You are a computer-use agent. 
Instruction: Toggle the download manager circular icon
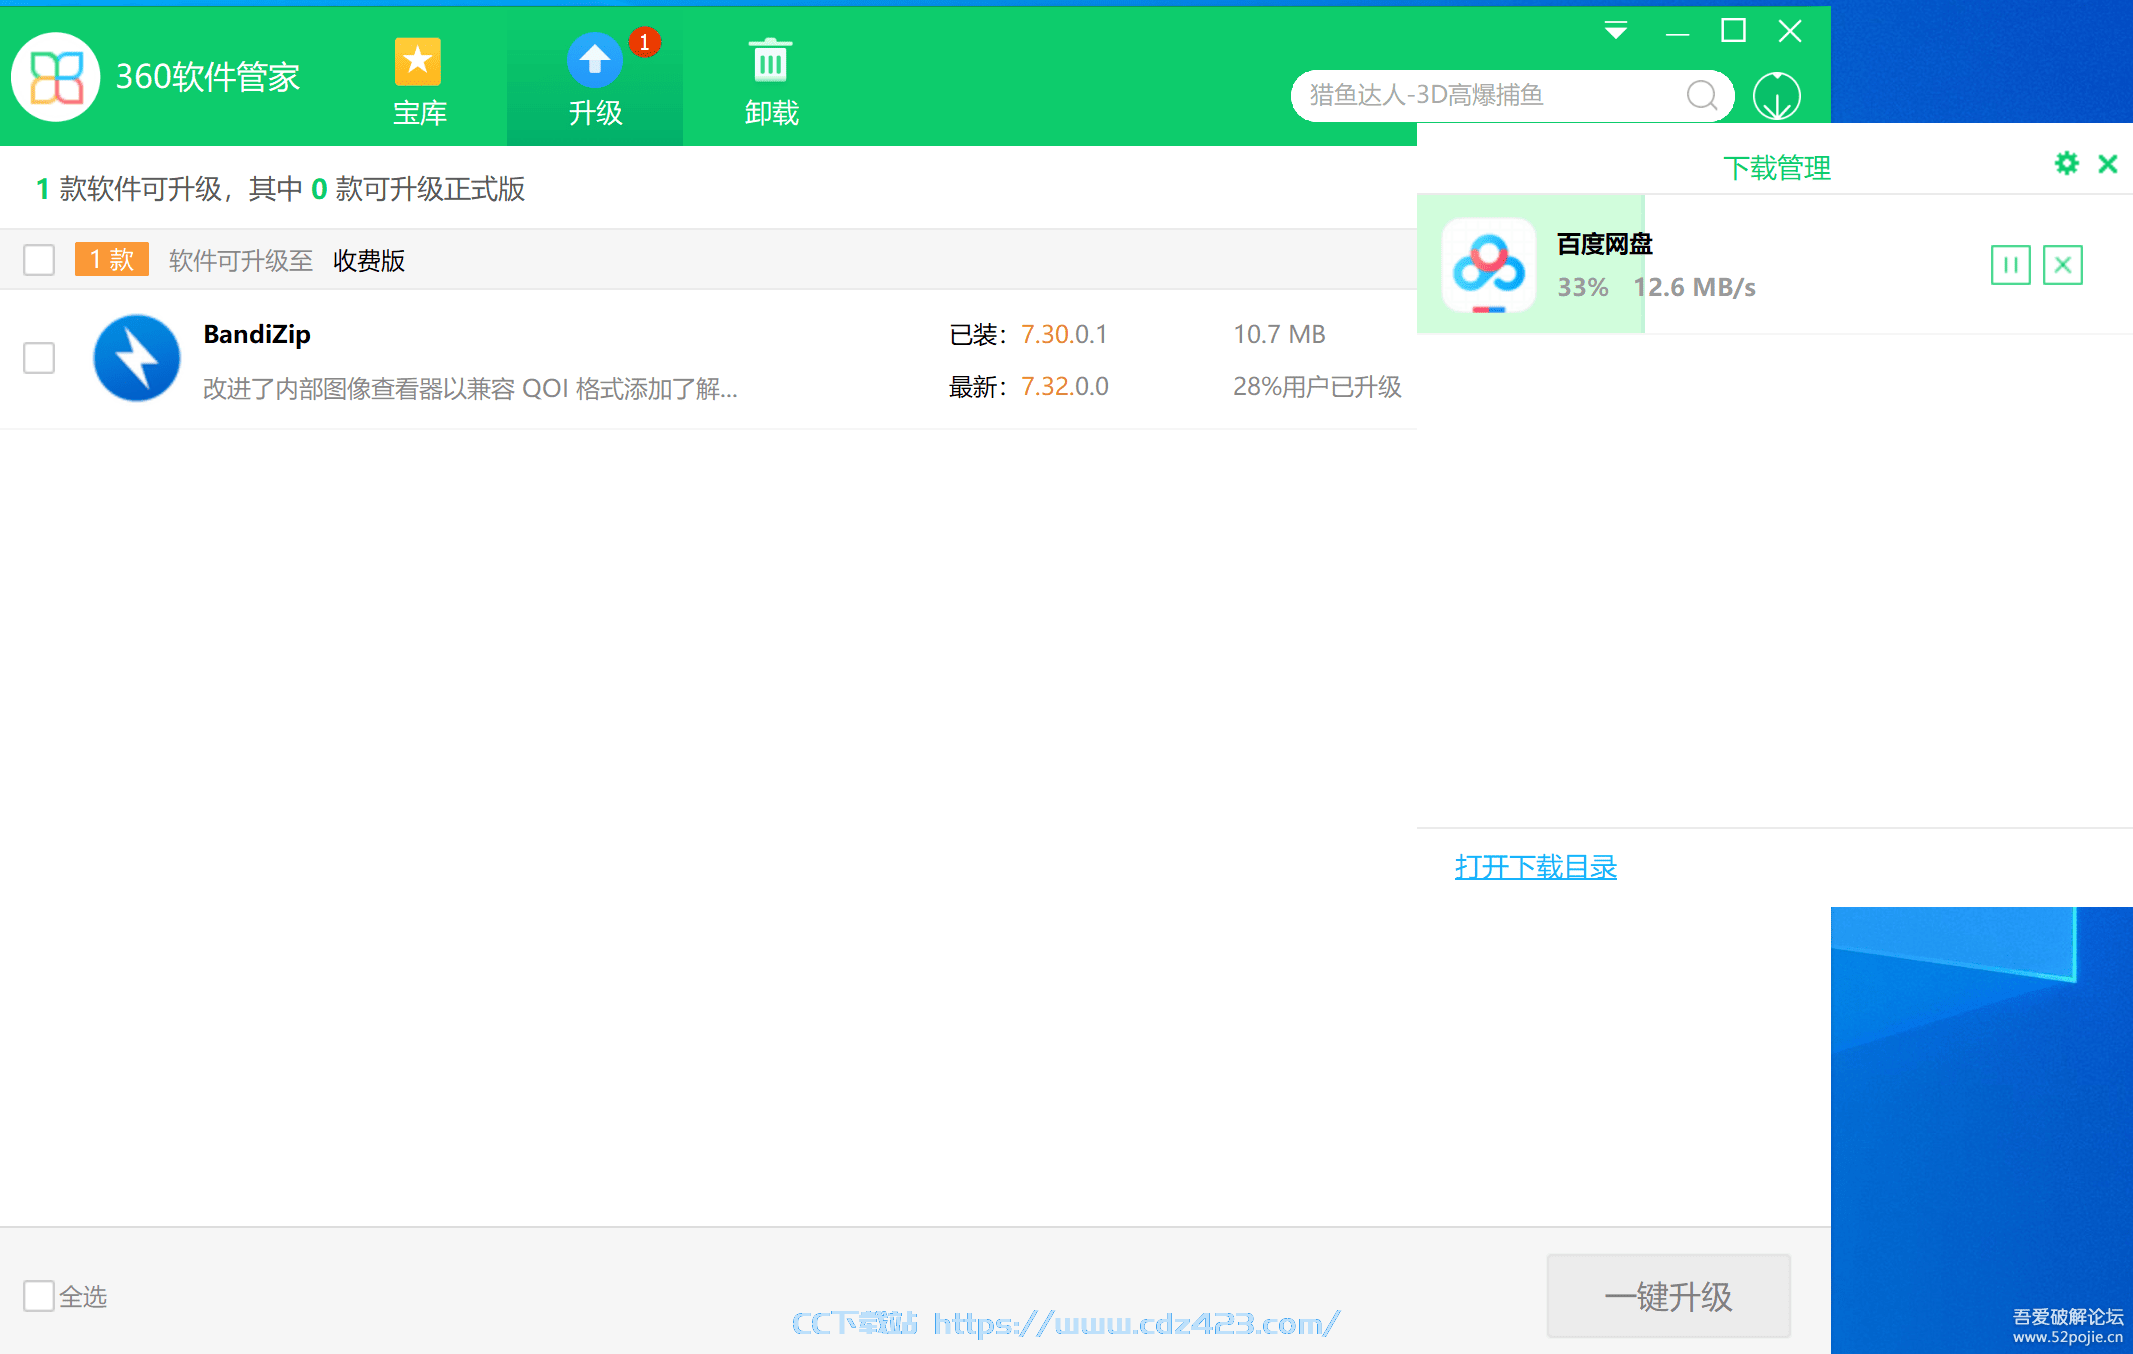click(1777, 96)
